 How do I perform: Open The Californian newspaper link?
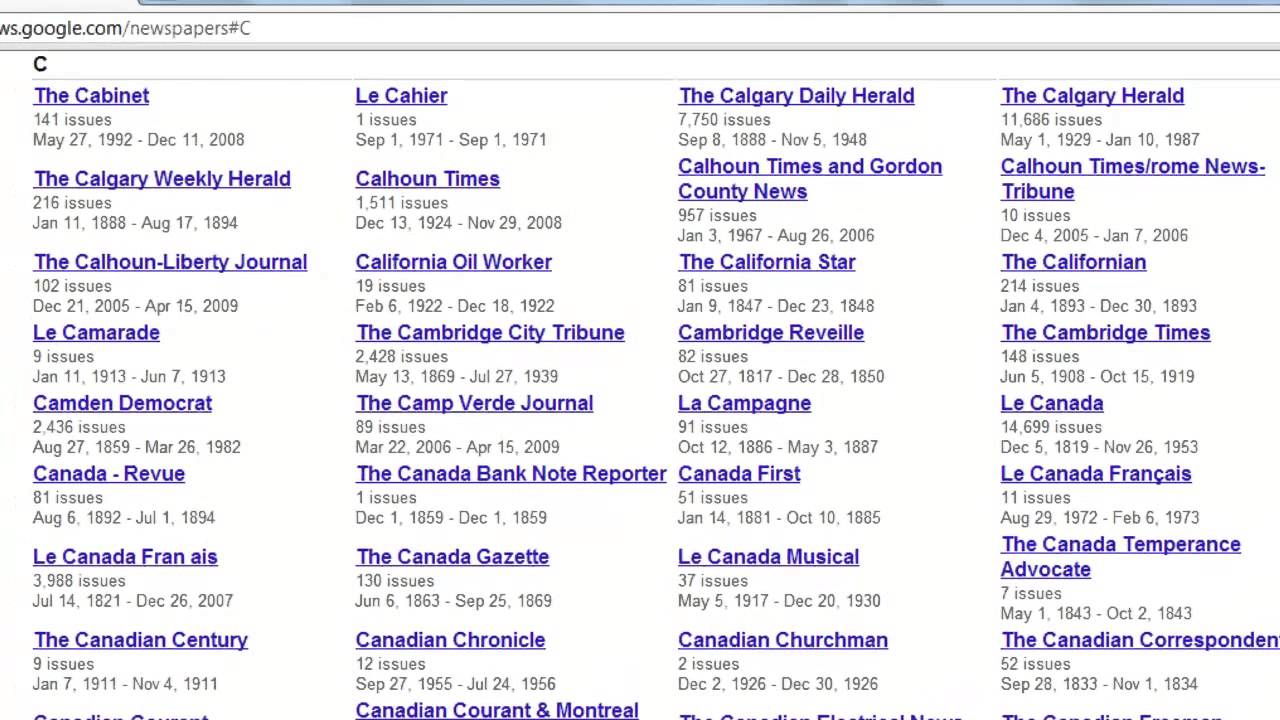[1073, 262]
